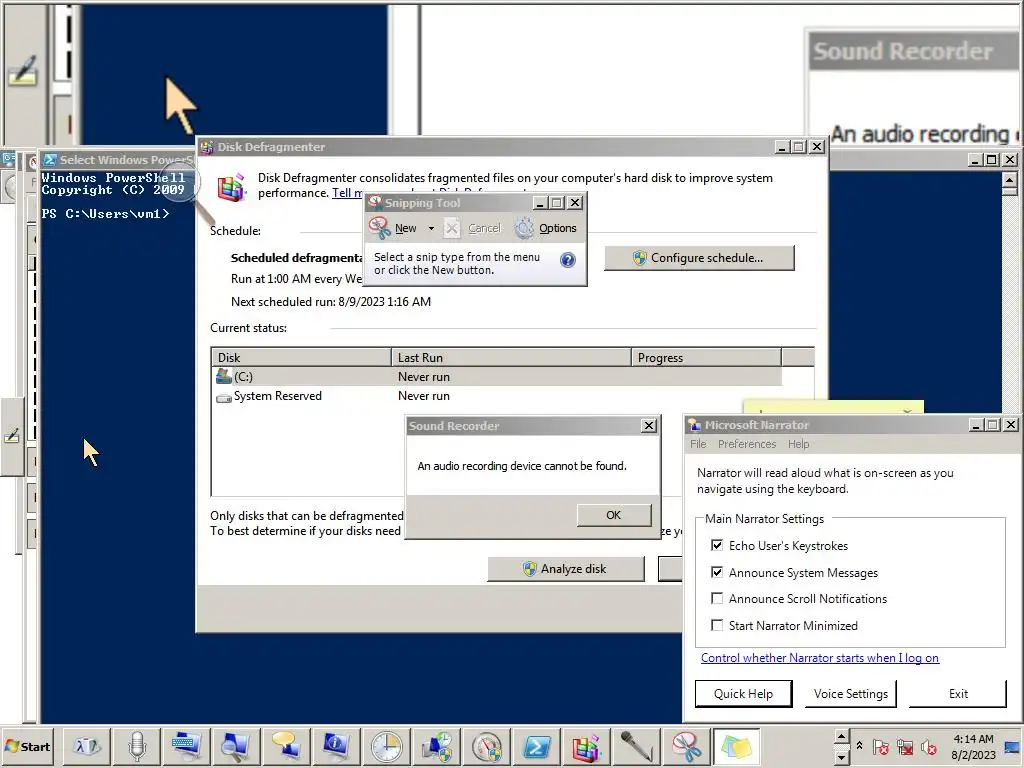Click the Action Center flag tray icon

[880, 746]
